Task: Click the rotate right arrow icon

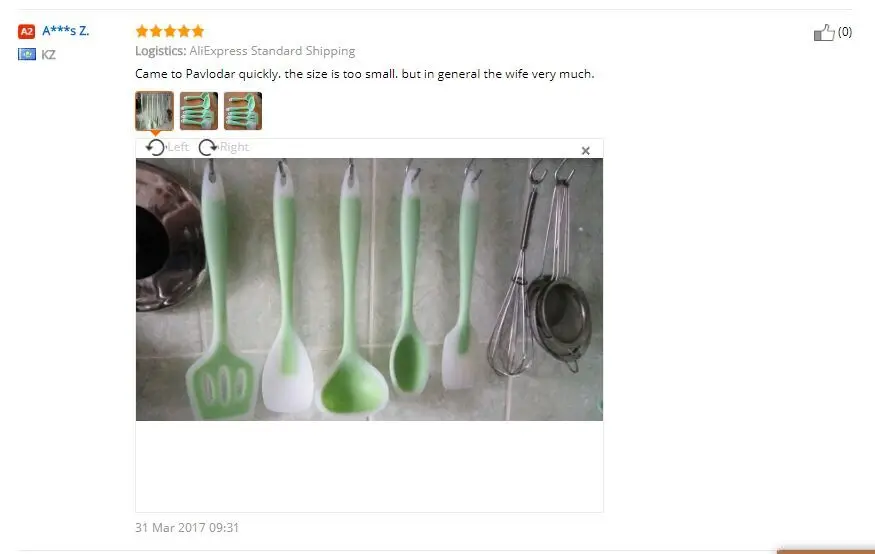Action: 208,147
